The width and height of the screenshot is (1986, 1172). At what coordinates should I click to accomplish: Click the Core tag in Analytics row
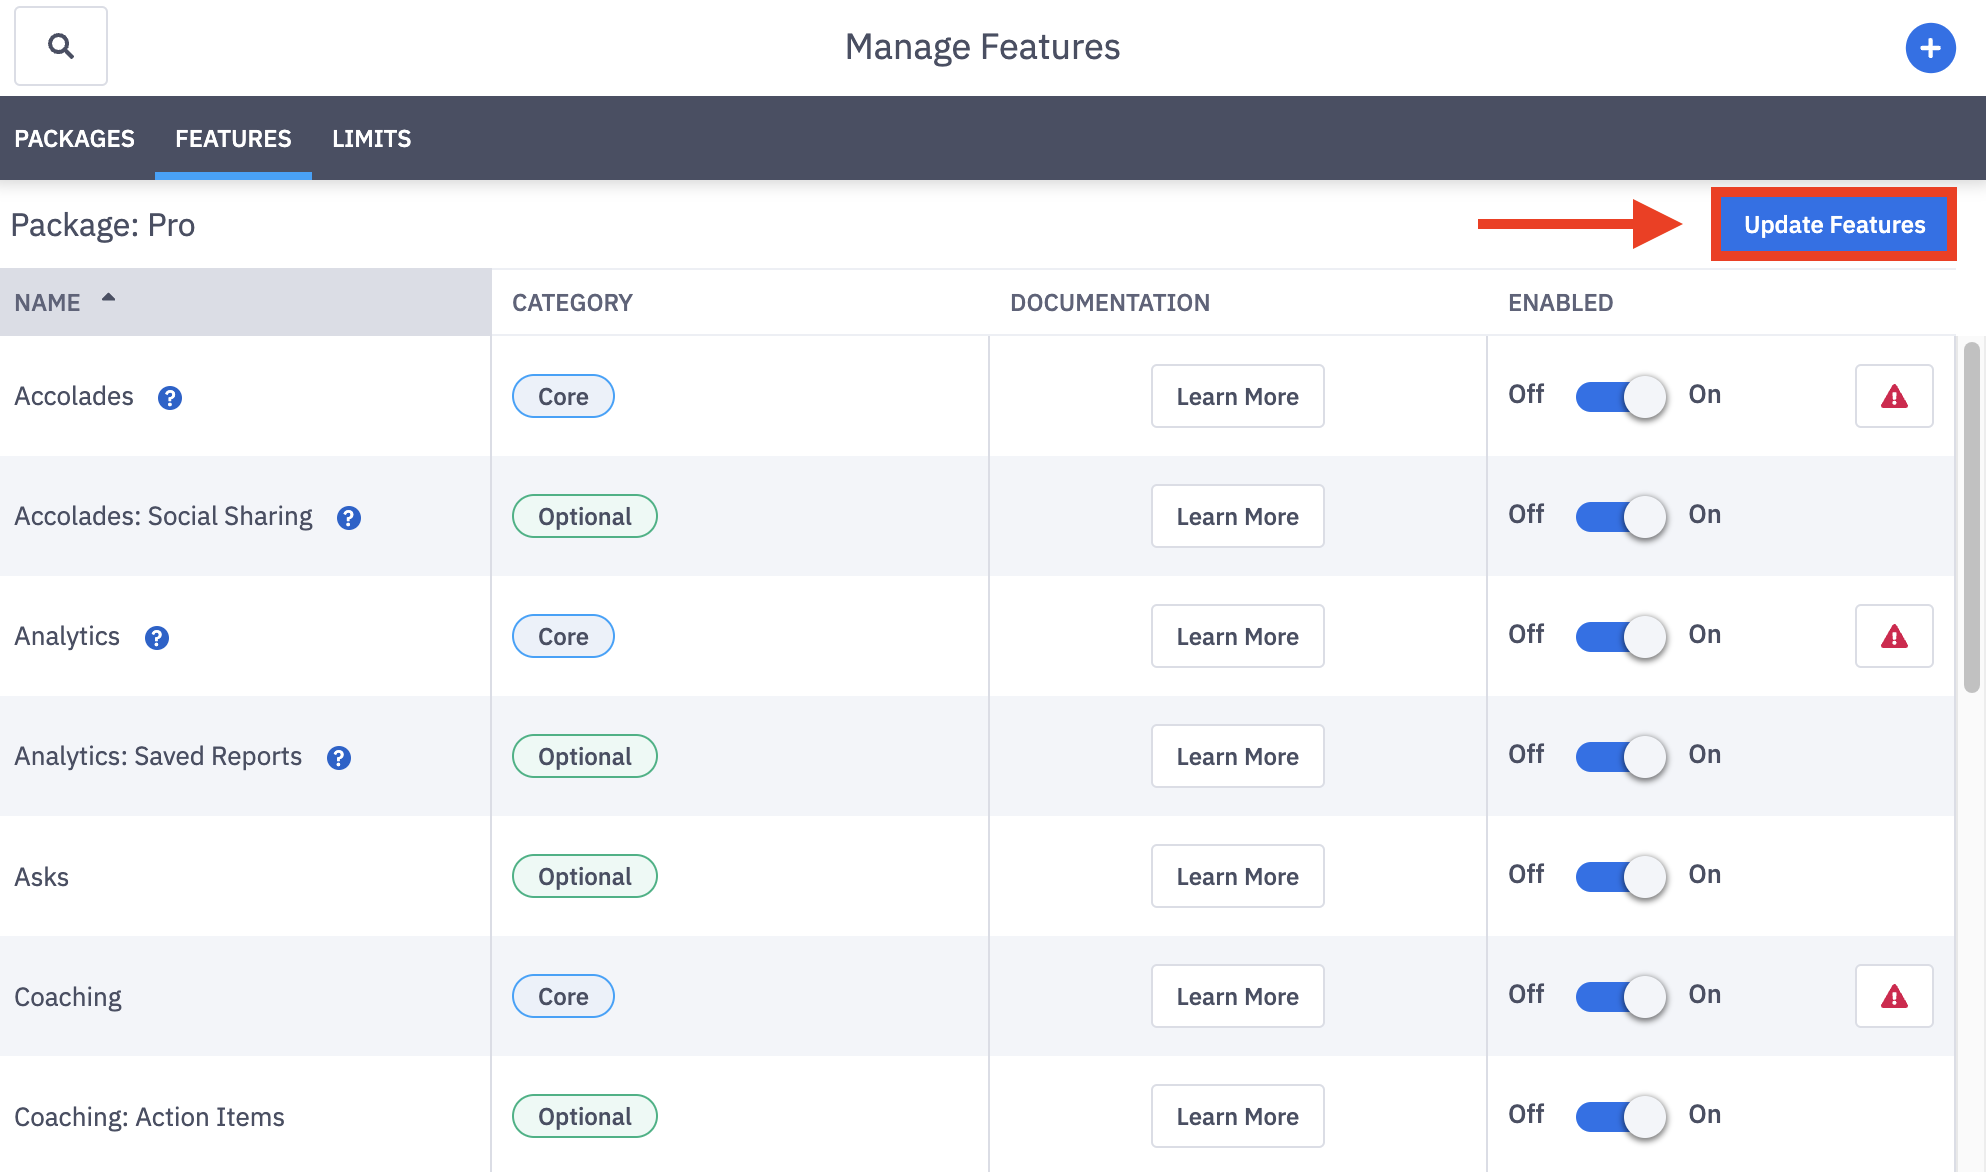pyautogui.click(x=563, y=636)
